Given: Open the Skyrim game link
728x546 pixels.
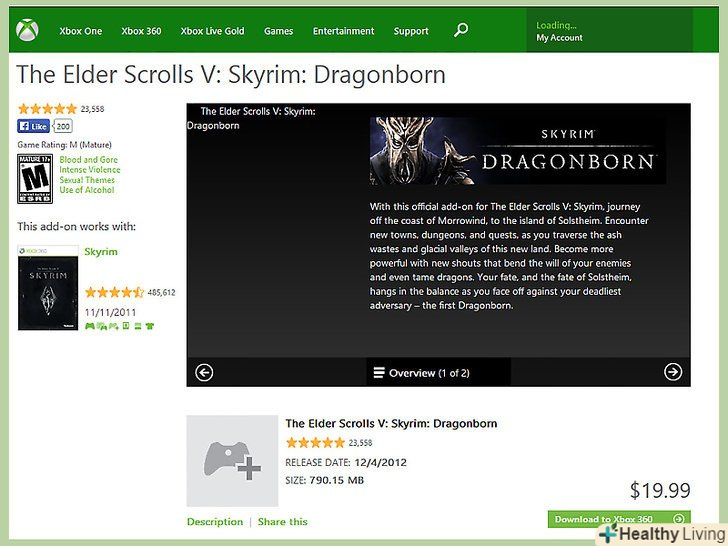Looking at the screenshot, I should click(101, 252).
